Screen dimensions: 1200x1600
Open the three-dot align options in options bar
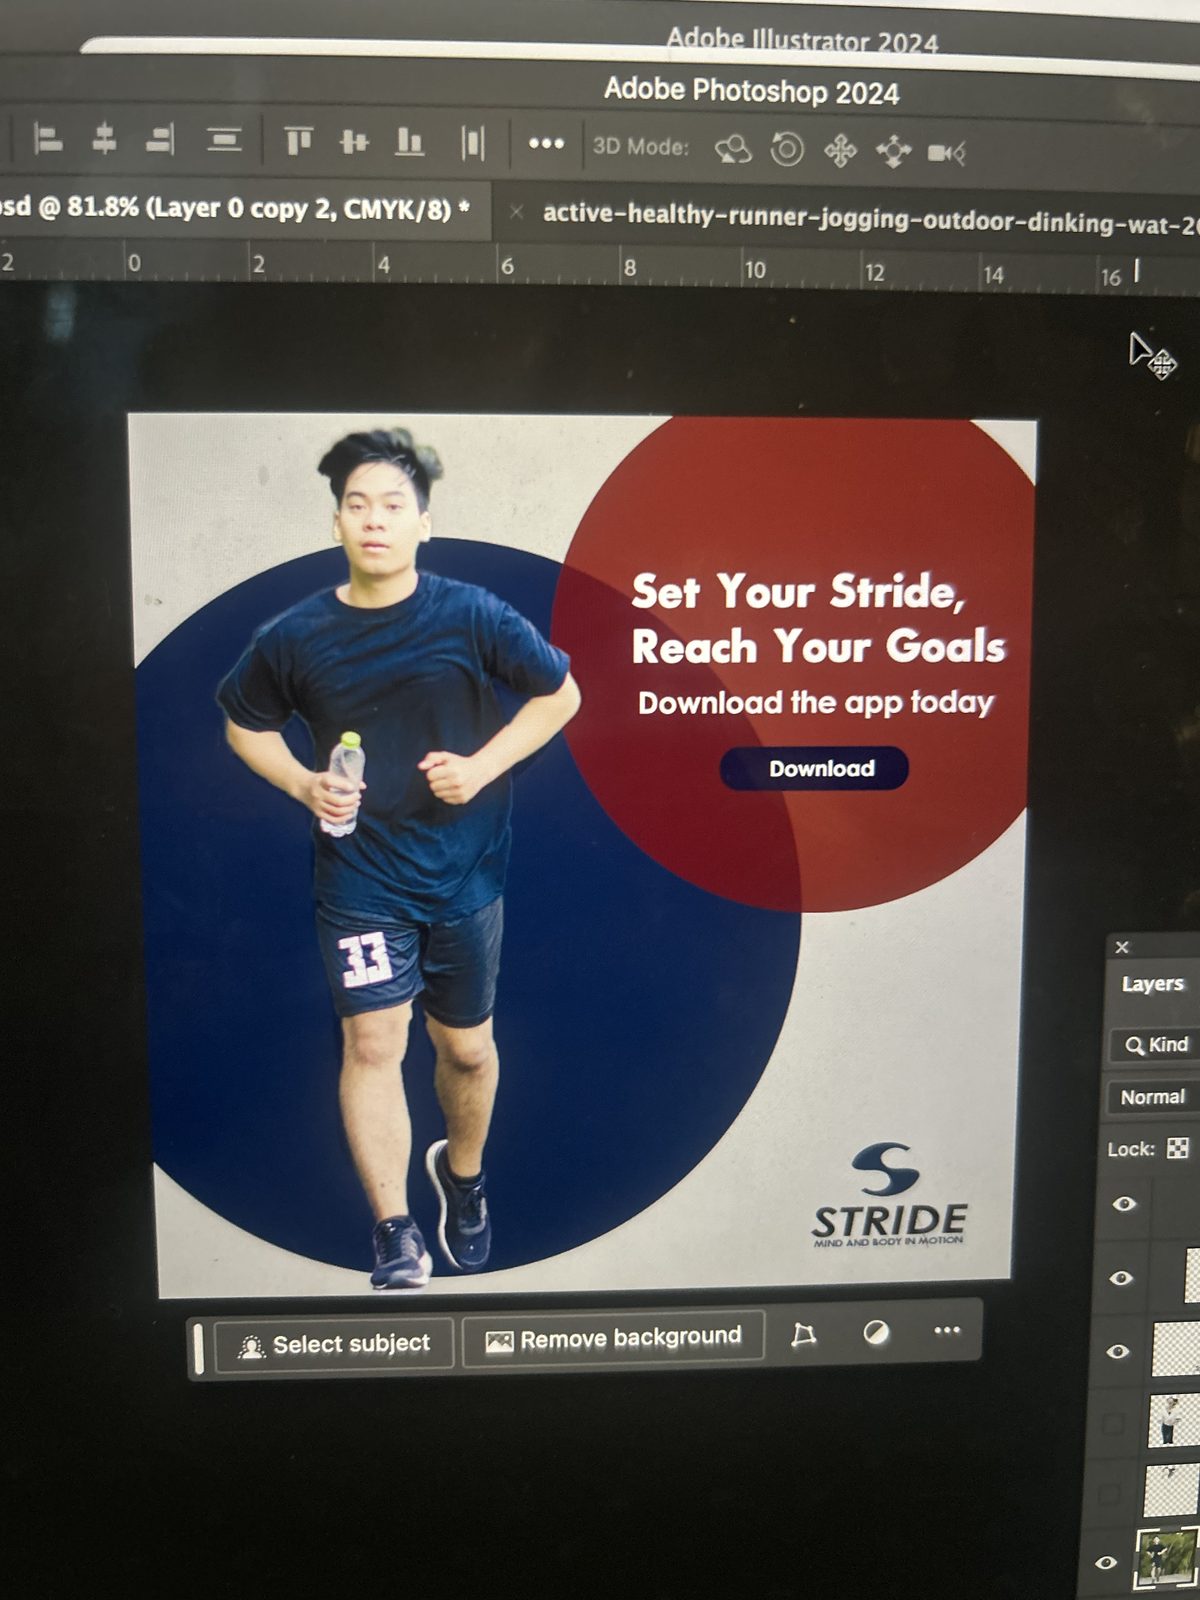coord(546,144)
